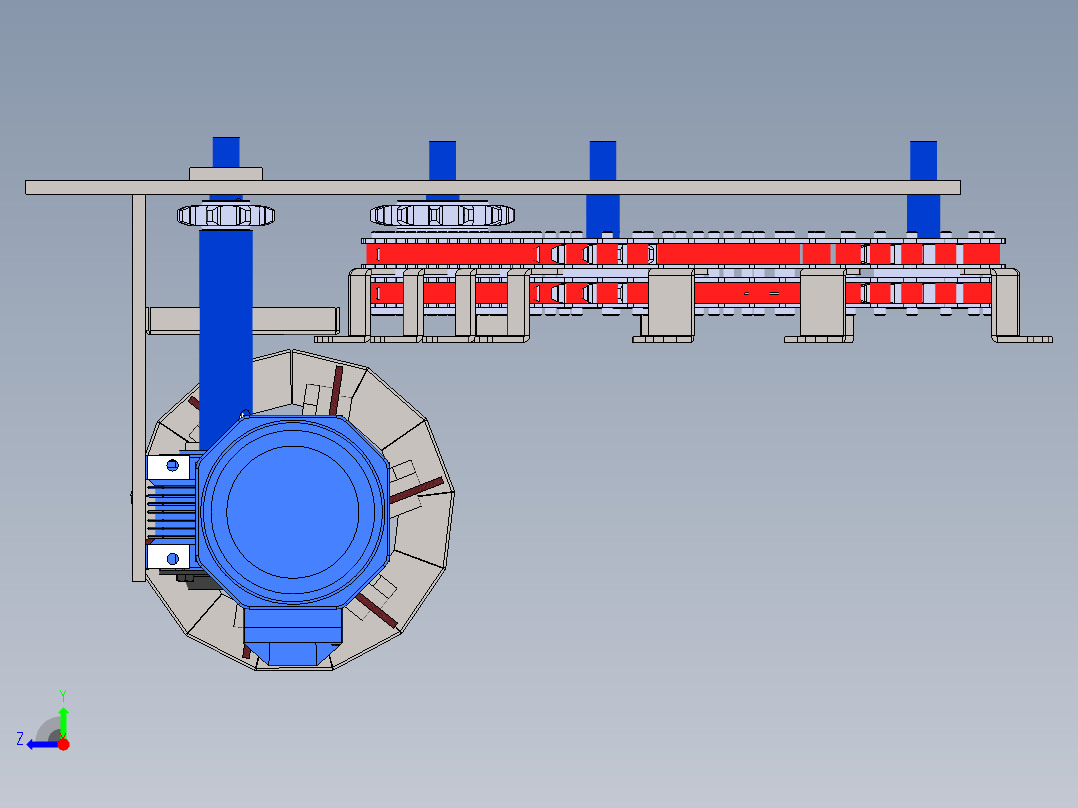Select the wide sprocket above the chain conveyor
This screenshot has width=1078, height=808.
(442, 215)
